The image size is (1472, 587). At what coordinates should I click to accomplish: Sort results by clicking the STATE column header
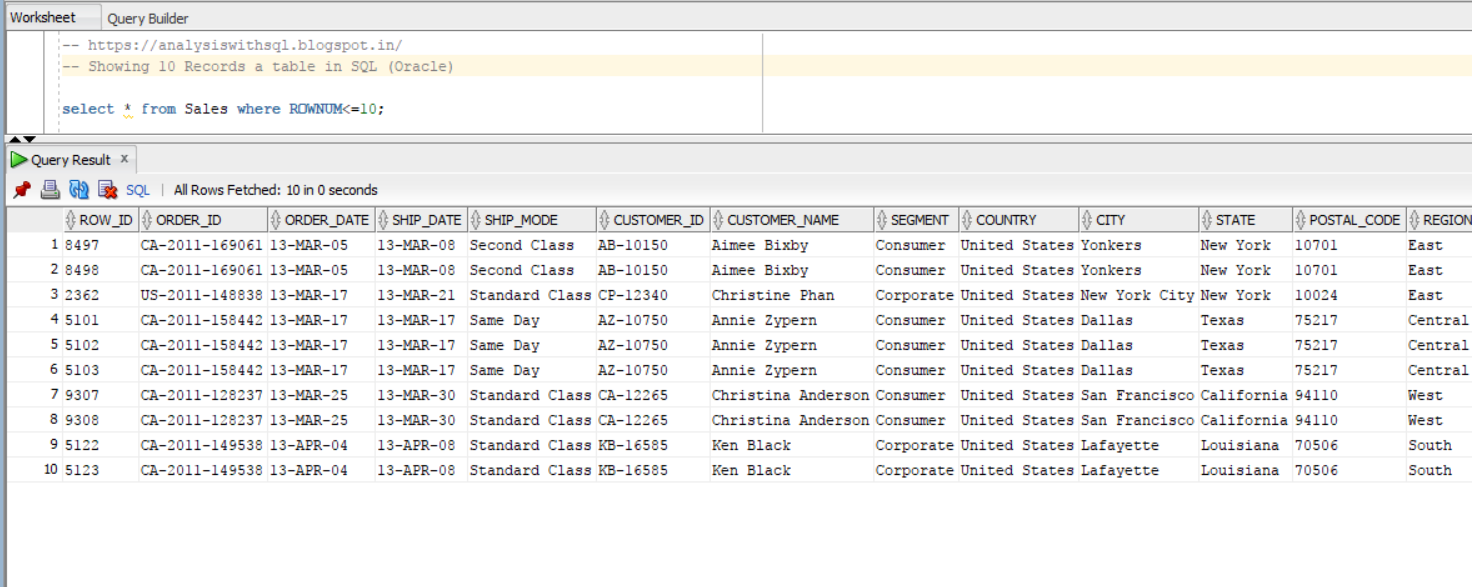point(1240,219)
